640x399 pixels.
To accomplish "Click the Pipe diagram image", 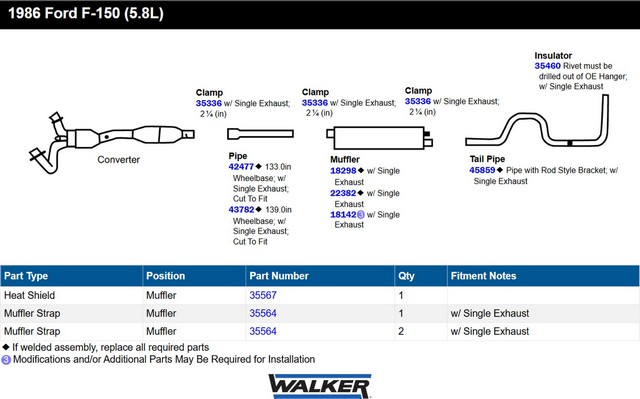I will [x=260, y=134].
